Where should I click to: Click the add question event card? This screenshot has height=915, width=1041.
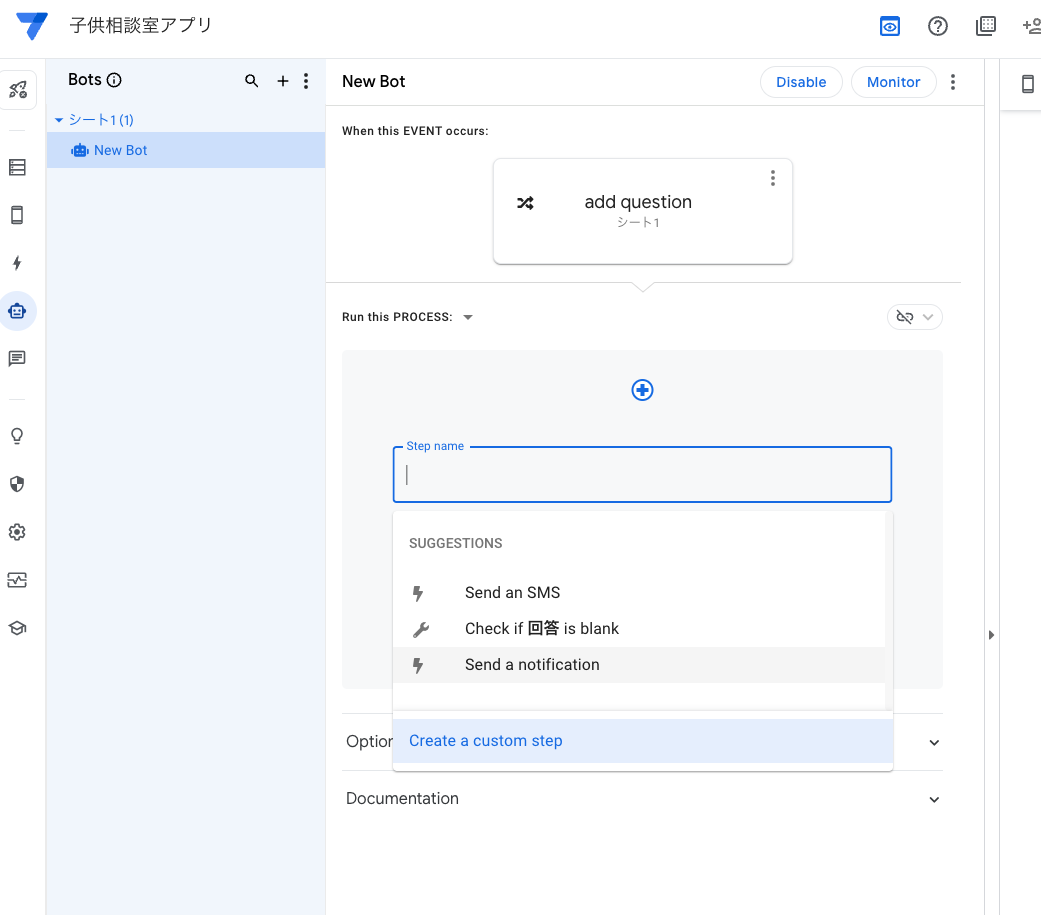643,211
